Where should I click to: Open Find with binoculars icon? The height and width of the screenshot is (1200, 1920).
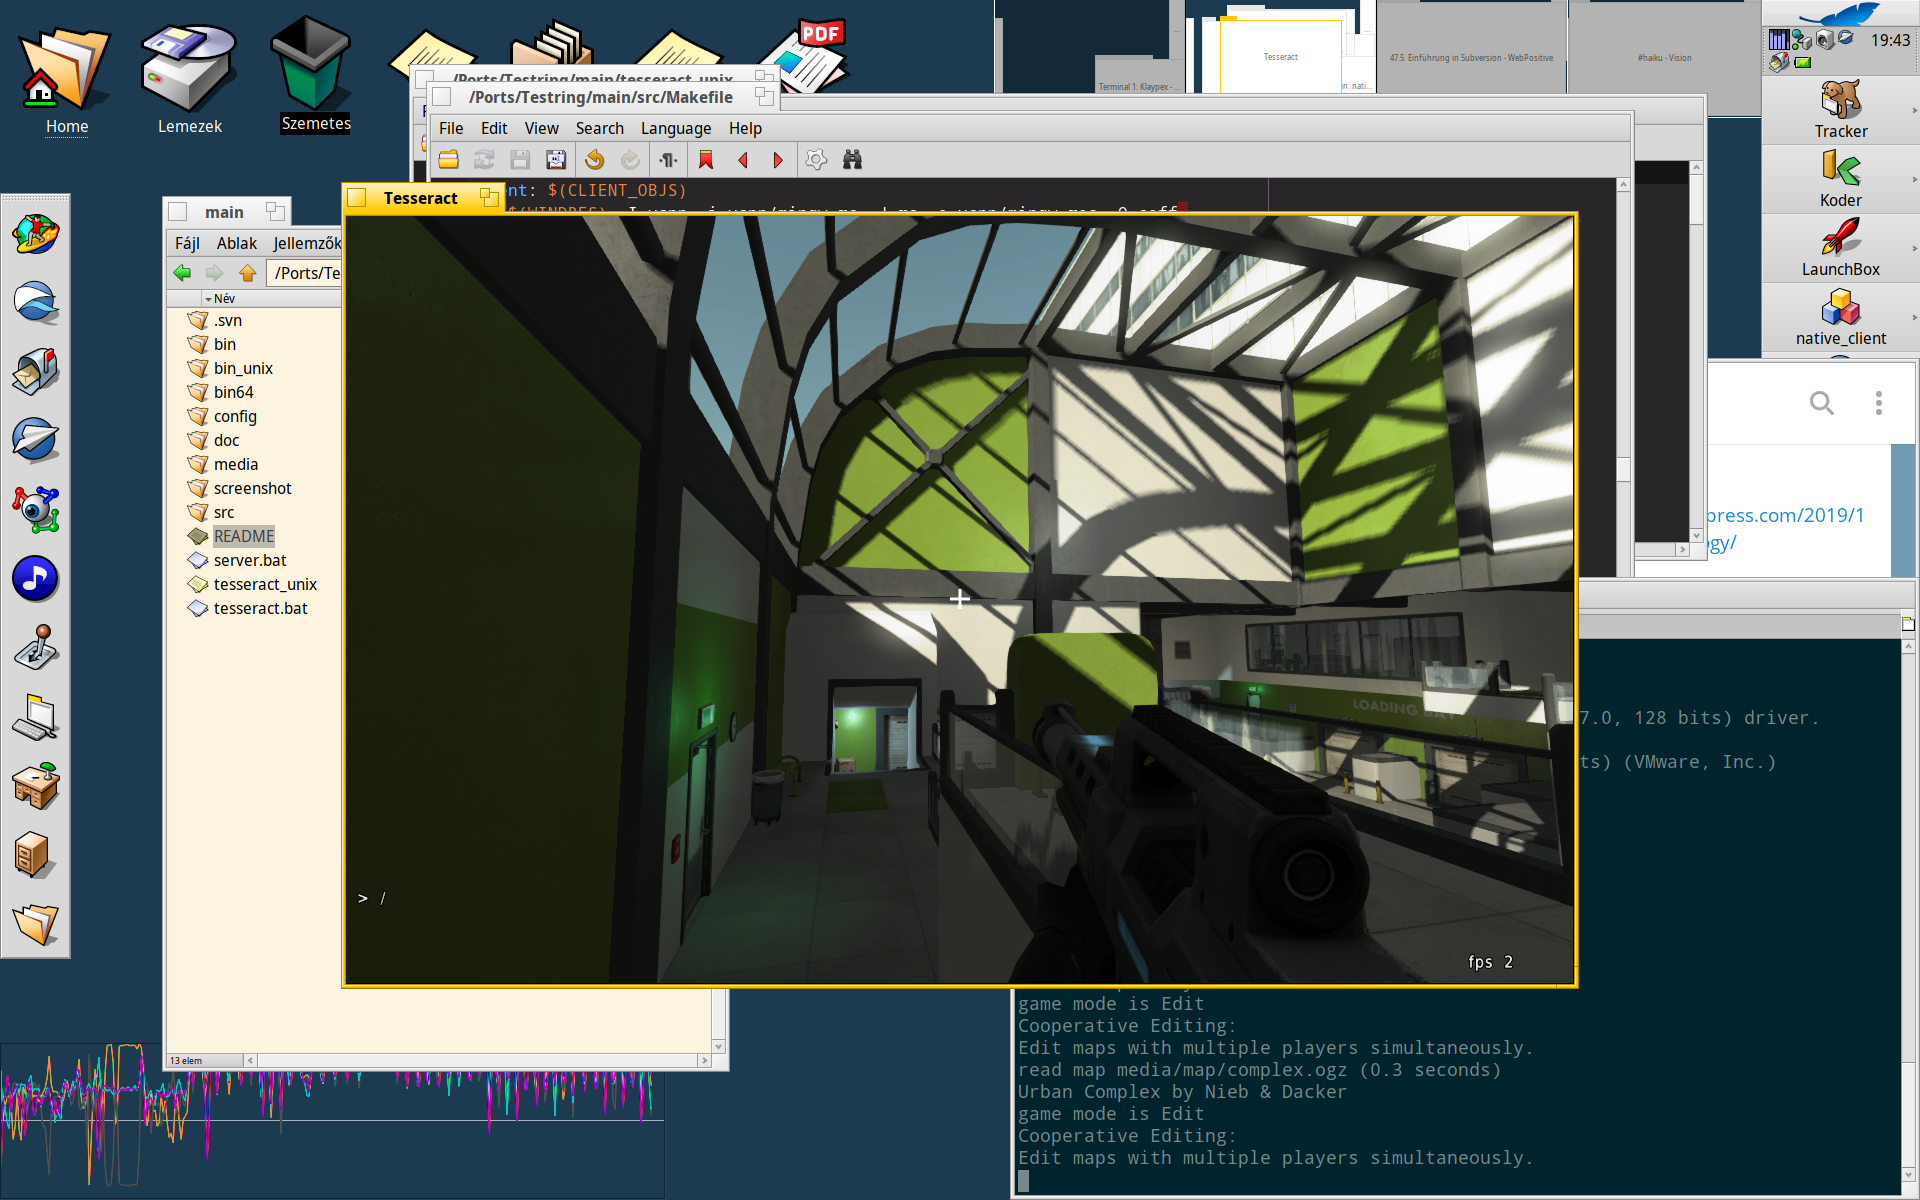point(852,160)
